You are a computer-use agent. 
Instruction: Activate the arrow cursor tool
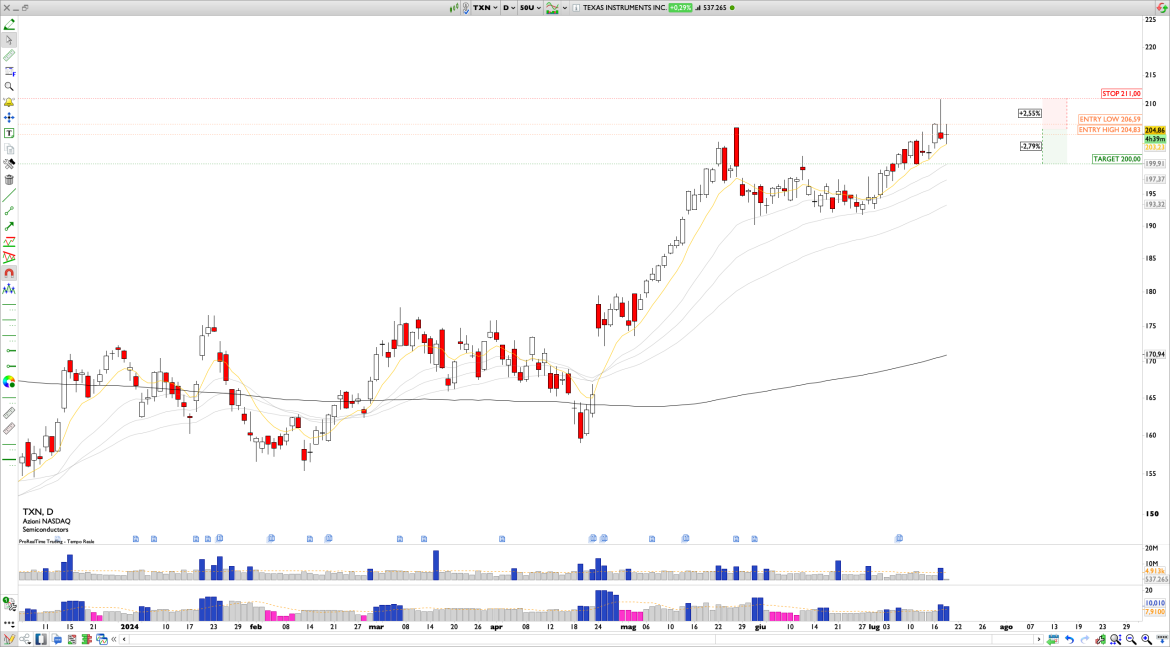(x=9, y=40)
